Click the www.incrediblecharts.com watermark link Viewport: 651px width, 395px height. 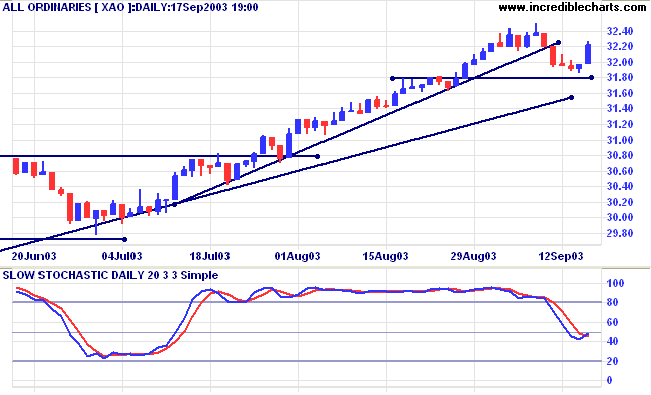click(572, 7)
